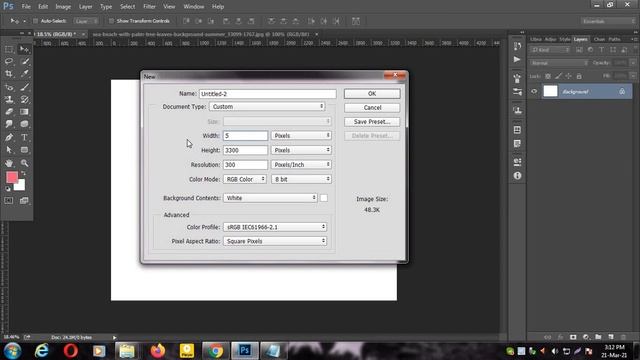Open Pixel Aspect Ratio dropdown
The height and width of the screenshot is (360, 640).
275,241
